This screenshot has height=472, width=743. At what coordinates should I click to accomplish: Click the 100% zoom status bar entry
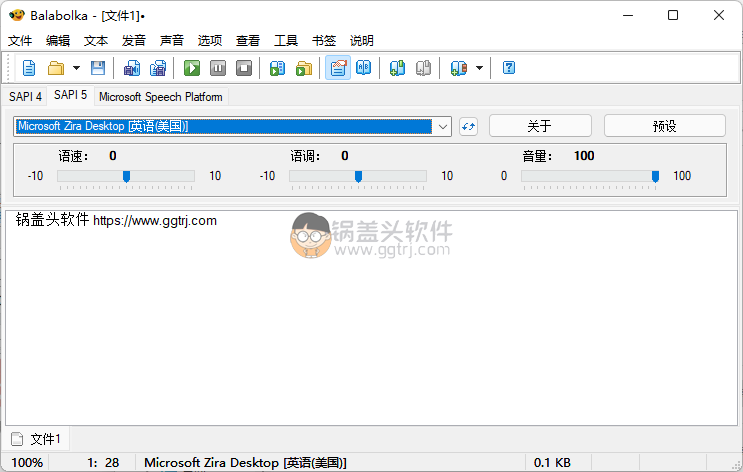tap(27, 463)
